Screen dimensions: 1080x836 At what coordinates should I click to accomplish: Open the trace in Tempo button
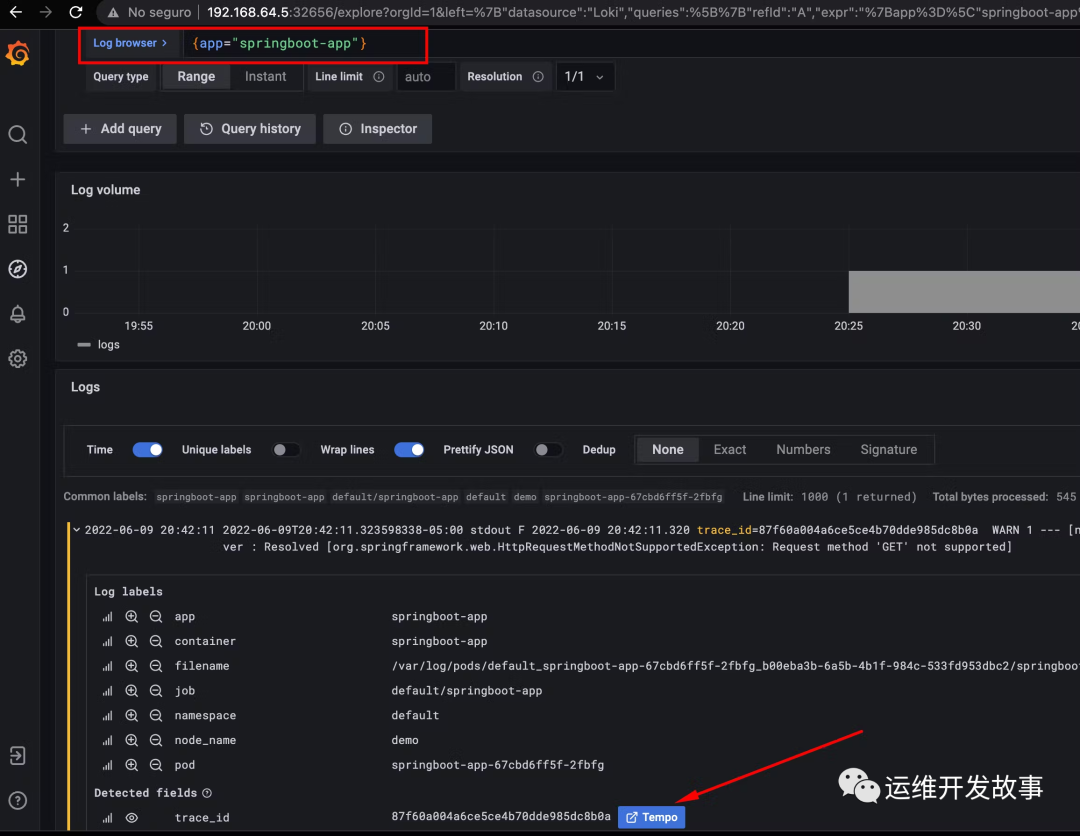click(652, 817)
